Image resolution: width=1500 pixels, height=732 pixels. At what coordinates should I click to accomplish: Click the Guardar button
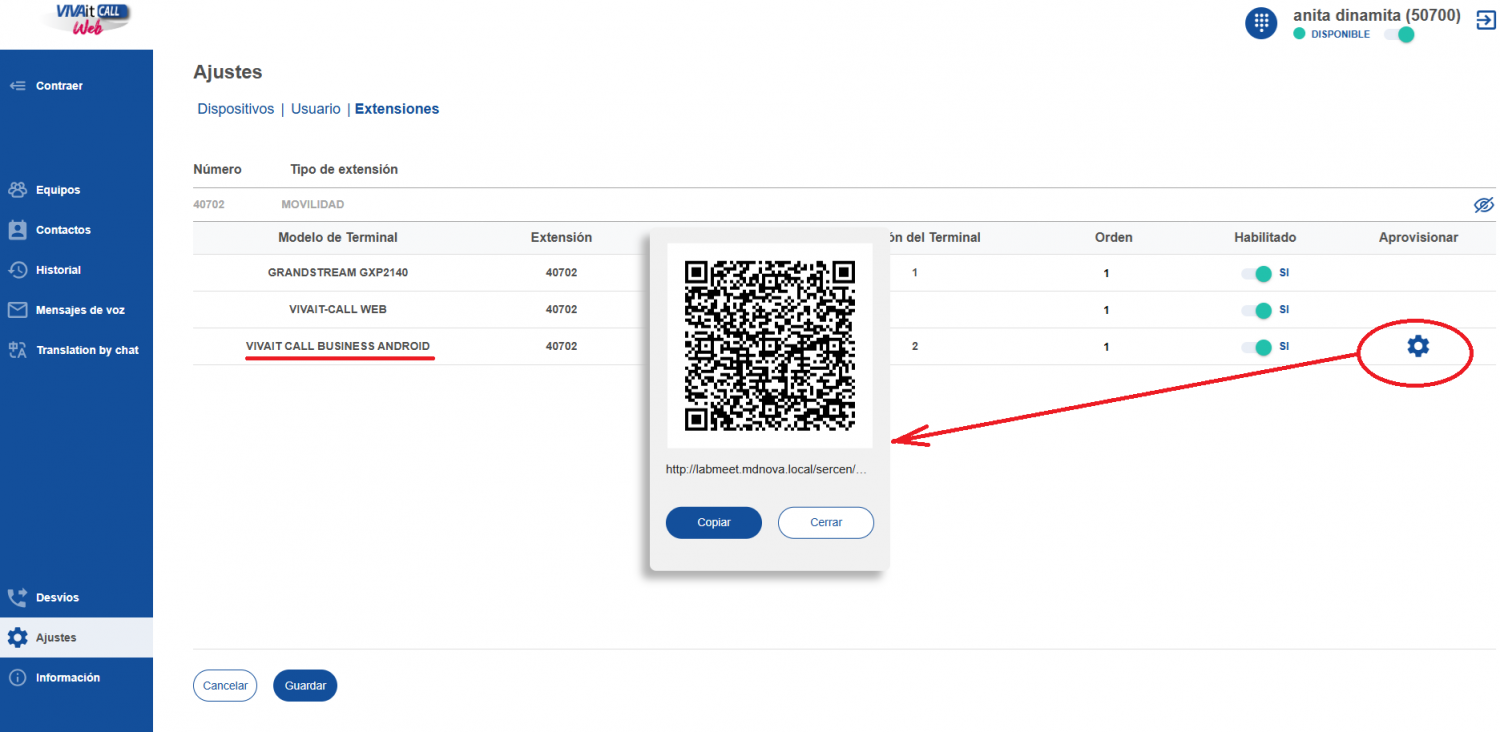click(x=305, y=686)
